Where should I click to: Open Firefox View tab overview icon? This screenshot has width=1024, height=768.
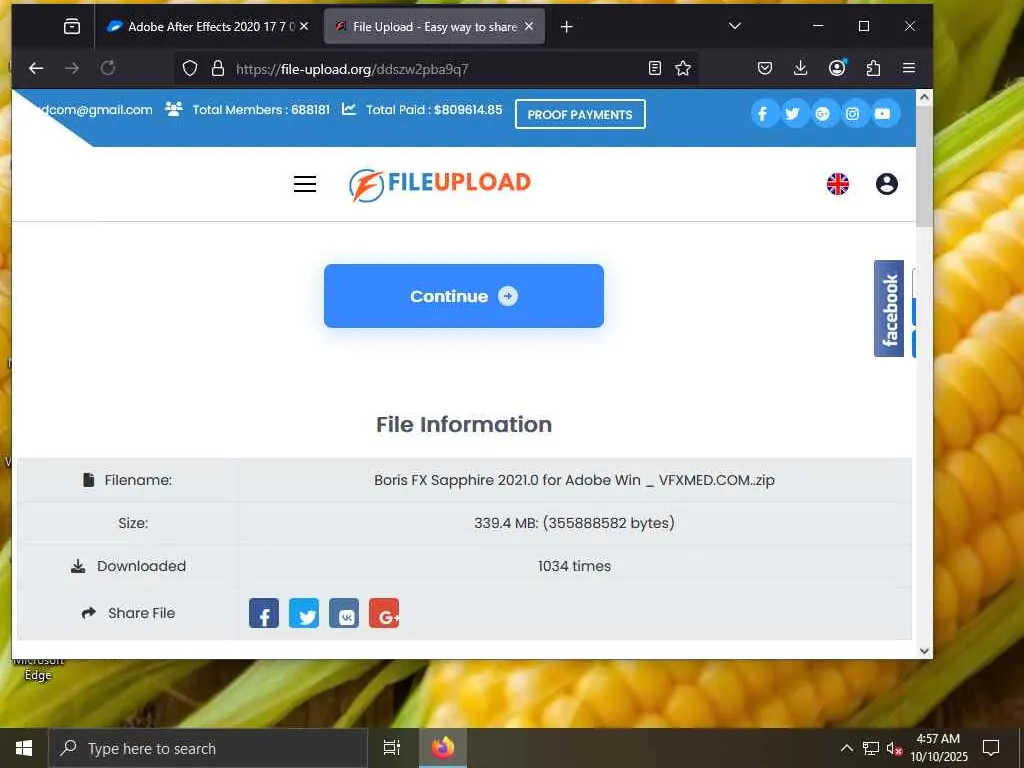[72, 26]
